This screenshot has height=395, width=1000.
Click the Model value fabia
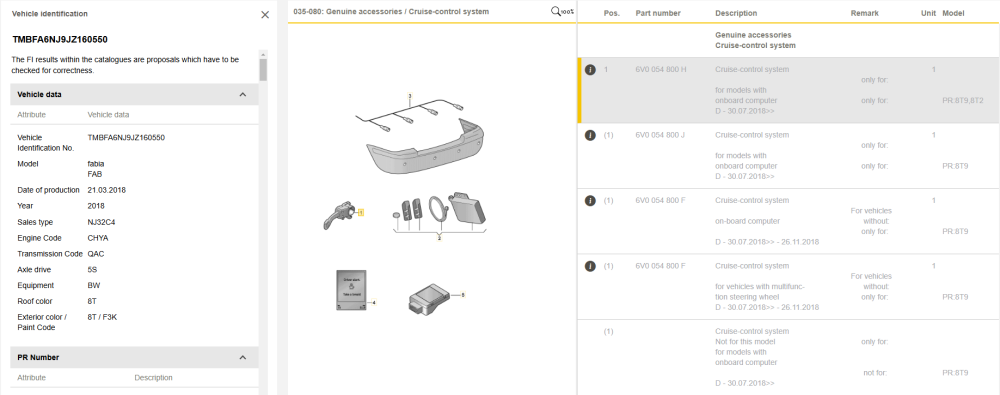pos(96,164)
